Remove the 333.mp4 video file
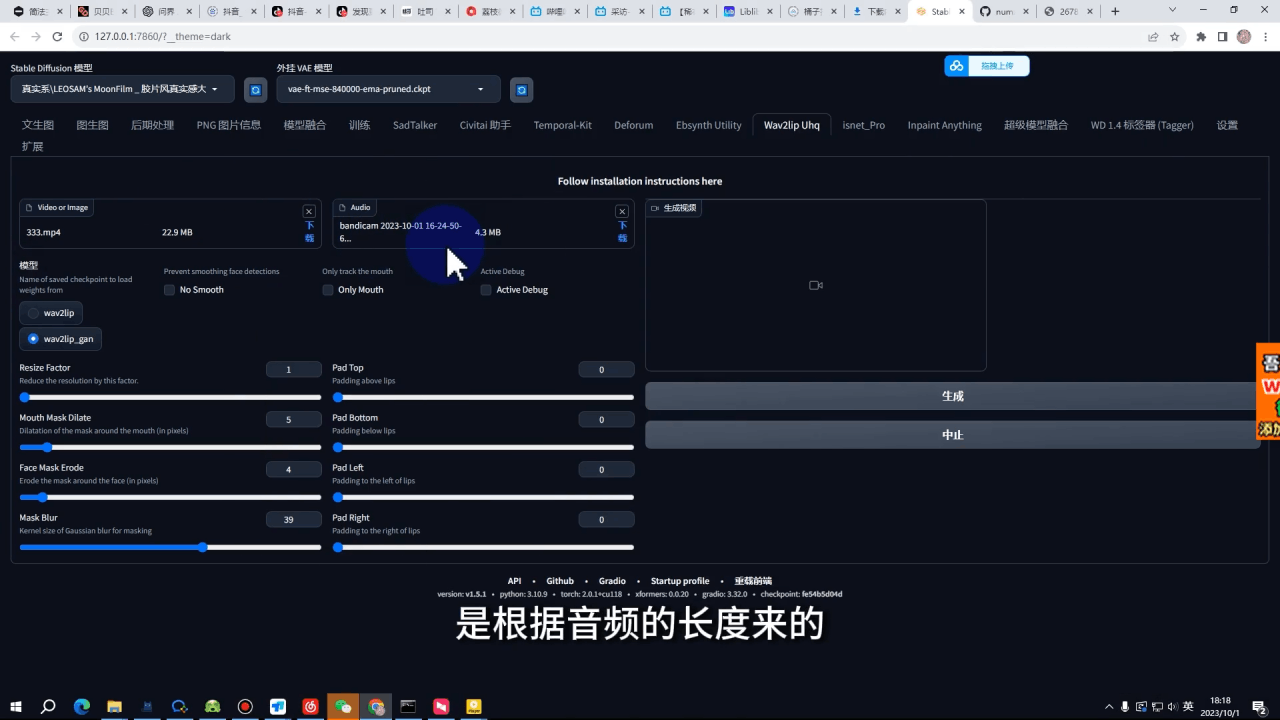Image resolution: width=1280 pixels, height=720 pixels. coord(309,211)
